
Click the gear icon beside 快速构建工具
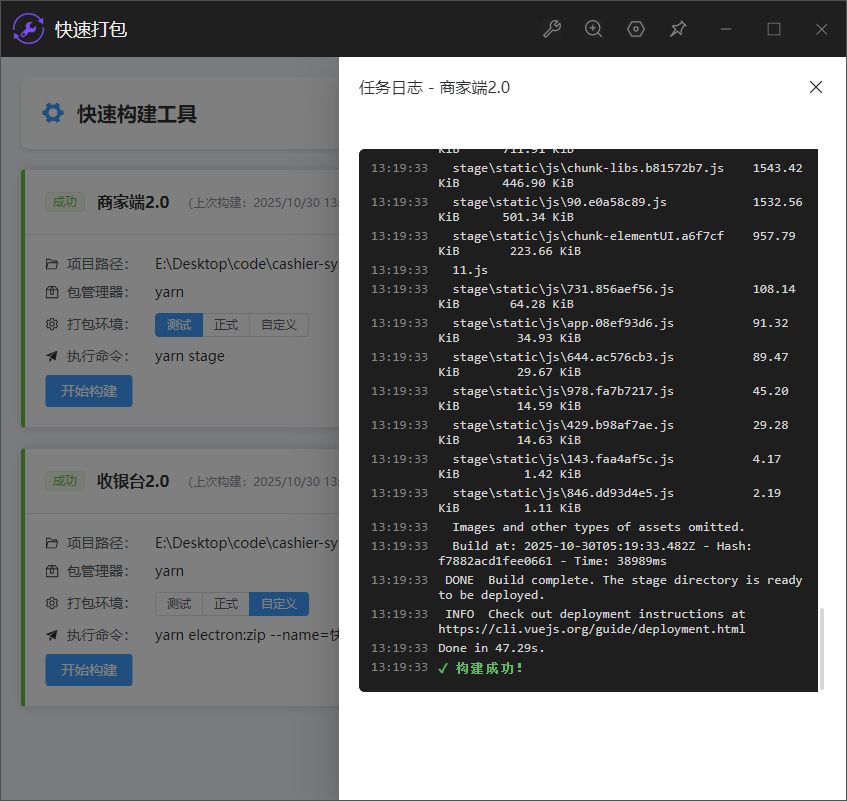point(52,113)
